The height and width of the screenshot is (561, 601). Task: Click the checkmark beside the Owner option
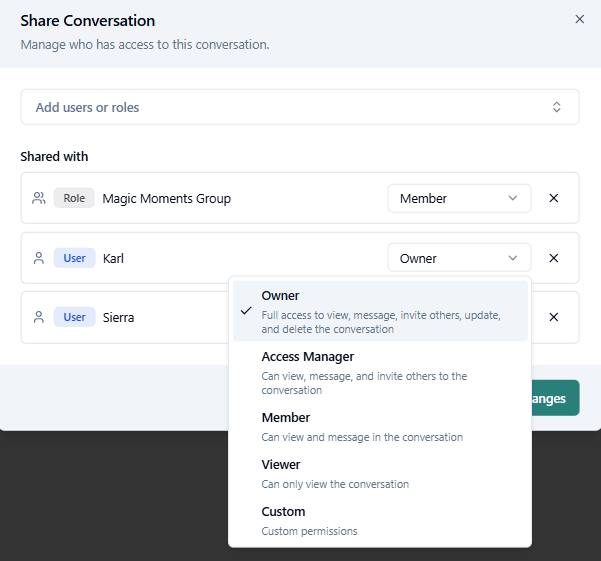tap(246, 311)
